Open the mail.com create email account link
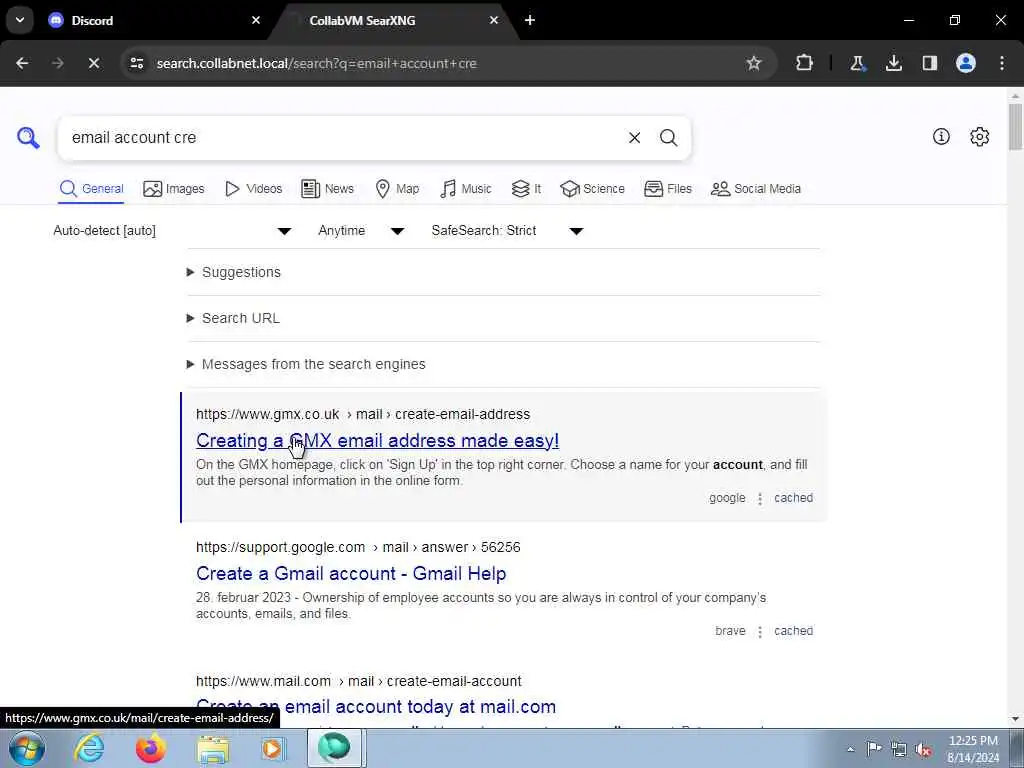 [x=376, y=707]
